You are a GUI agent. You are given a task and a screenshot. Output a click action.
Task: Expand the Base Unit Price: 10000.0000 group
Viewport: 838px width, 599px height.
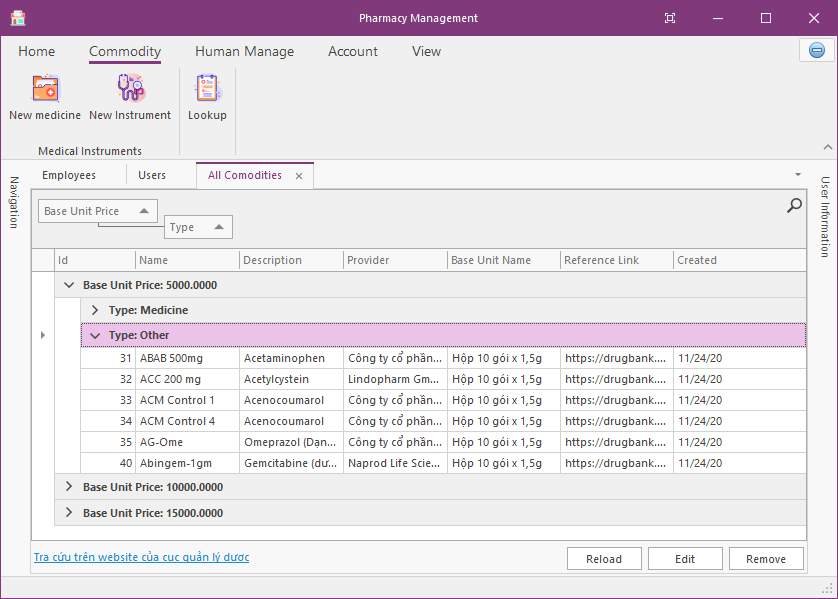68,487
